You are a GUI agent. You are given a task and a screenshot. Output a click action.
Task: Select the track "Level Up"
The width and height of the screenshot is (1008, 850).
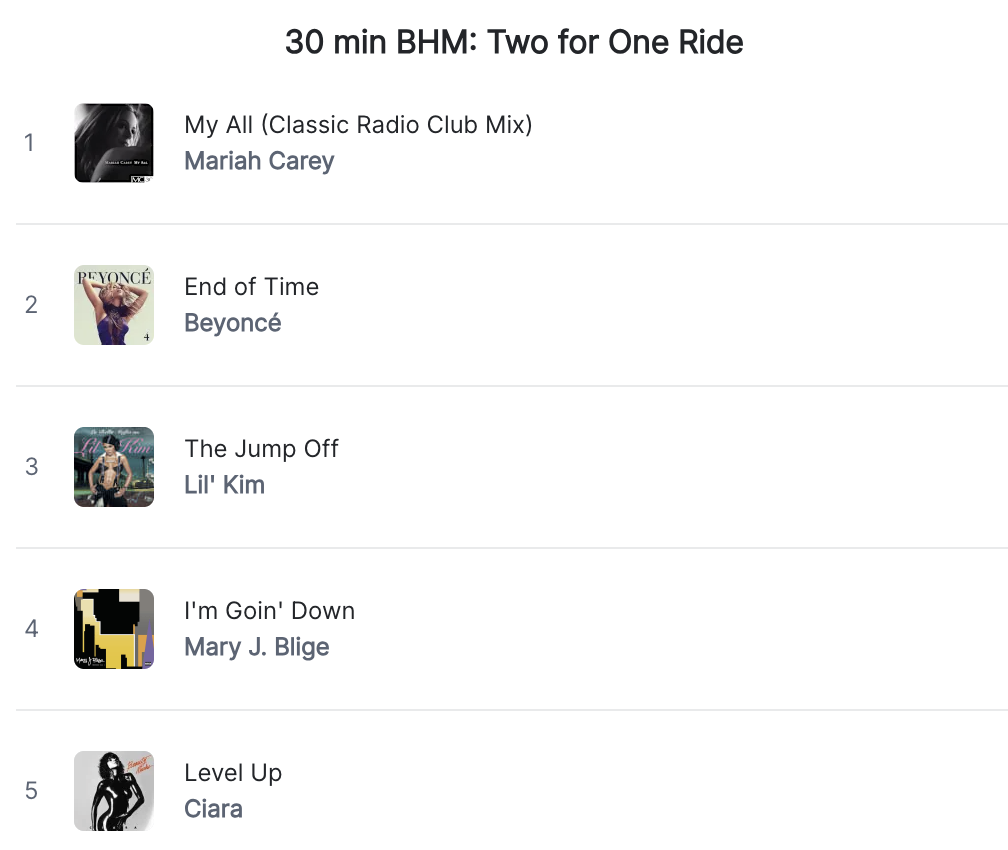233,772
